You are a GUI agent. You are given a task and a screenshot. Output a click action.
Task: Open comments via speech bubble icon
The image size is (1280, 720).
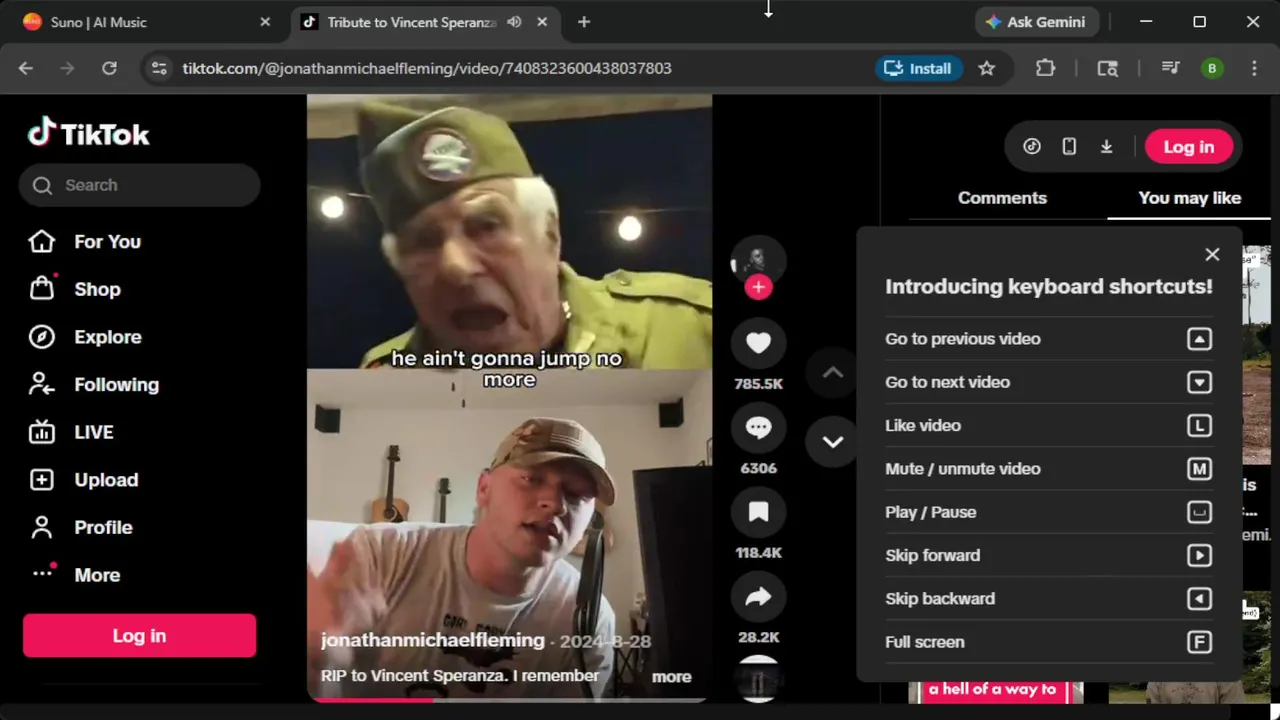[x=758, y=428]
